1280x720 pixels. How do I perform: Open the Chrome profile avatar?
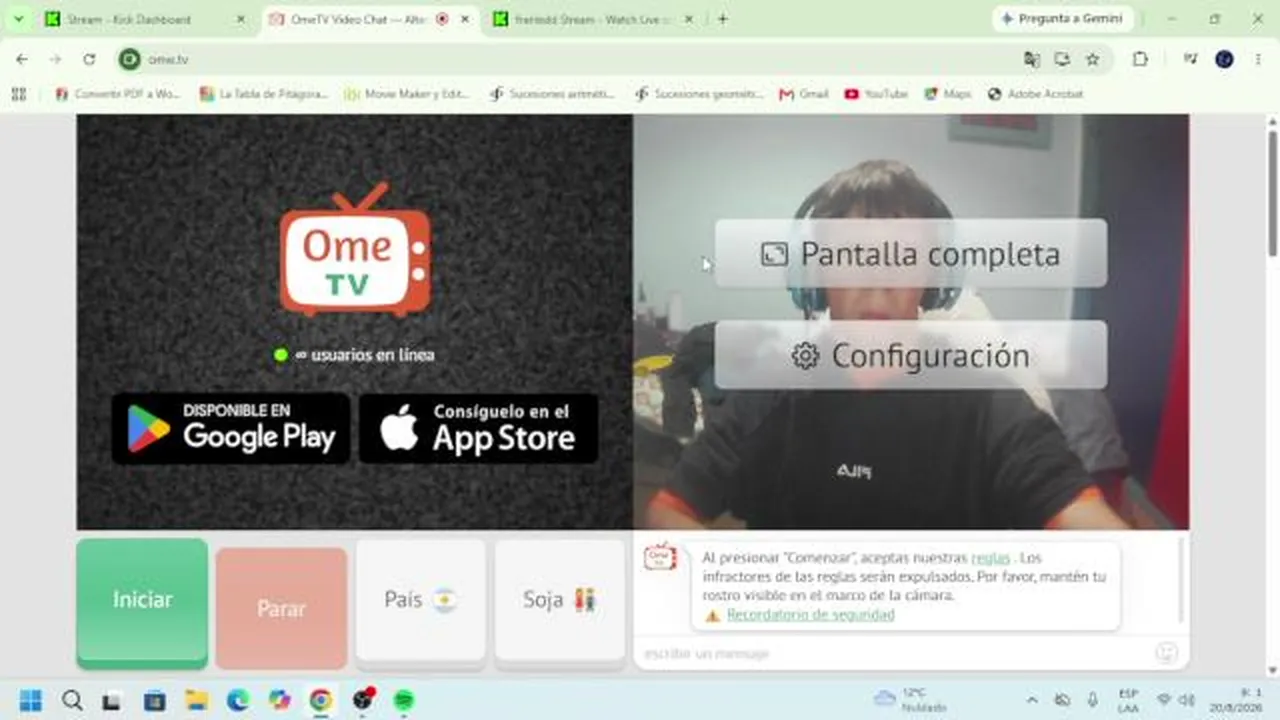tap(1224, 59)
